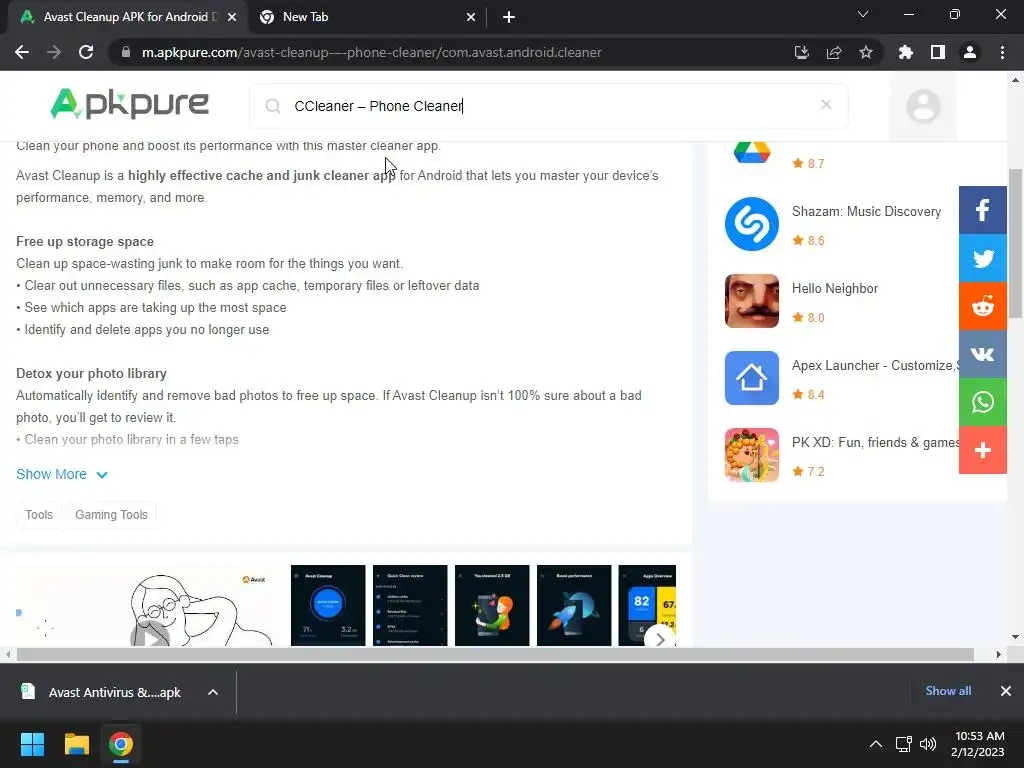The width and height of the screenshot is (1024, 768).
Task: Open the Avast Cleanup home screenshot
Action: coord(328,605)
